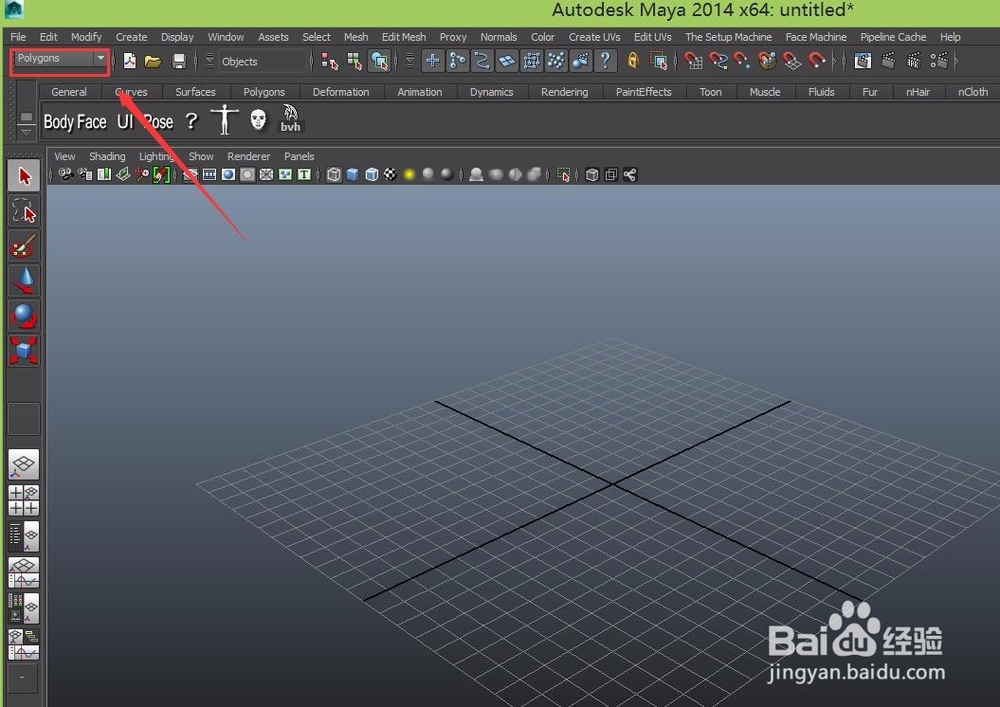Click the question mark shelf button

pos(191,120)
